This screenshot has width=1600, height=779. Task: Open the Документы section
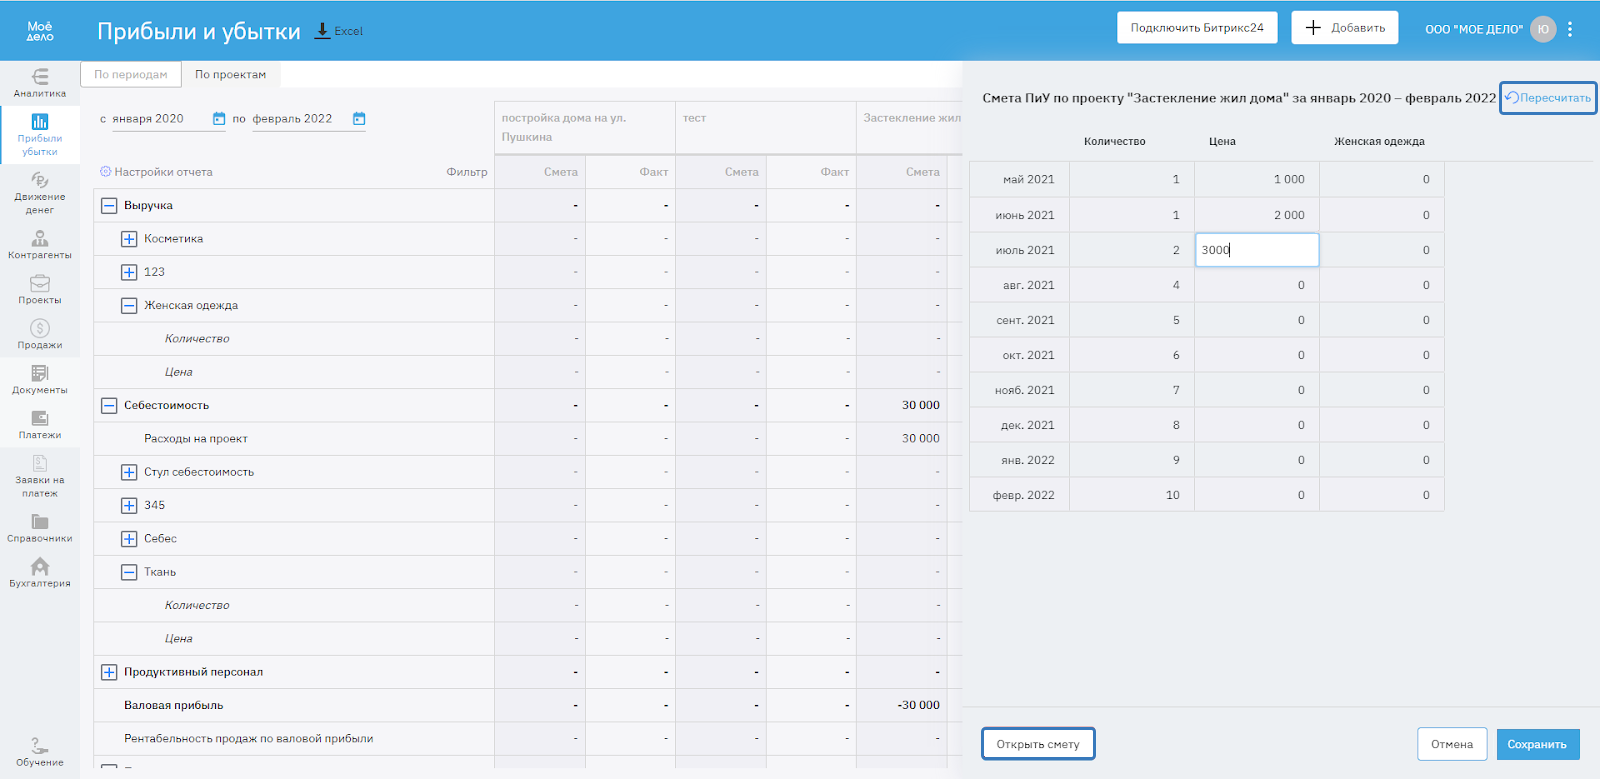(x=40, y=379)
